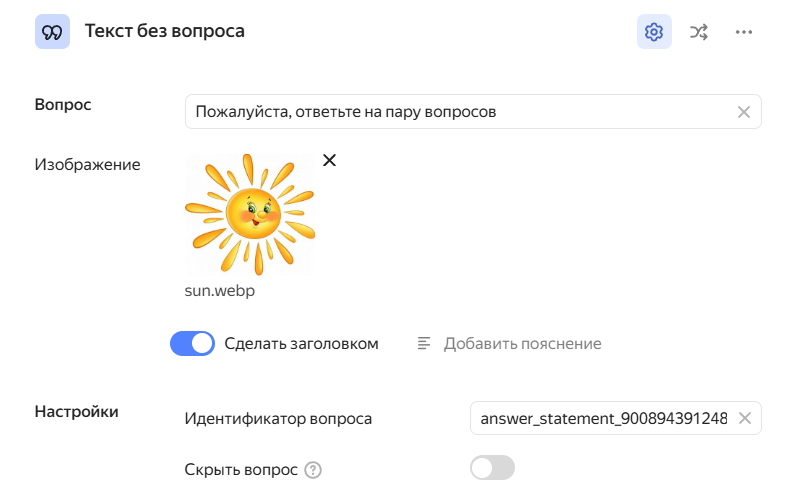Remove the sun.webp image
Viewport: 792px width, 494px height.
(329, 160)
